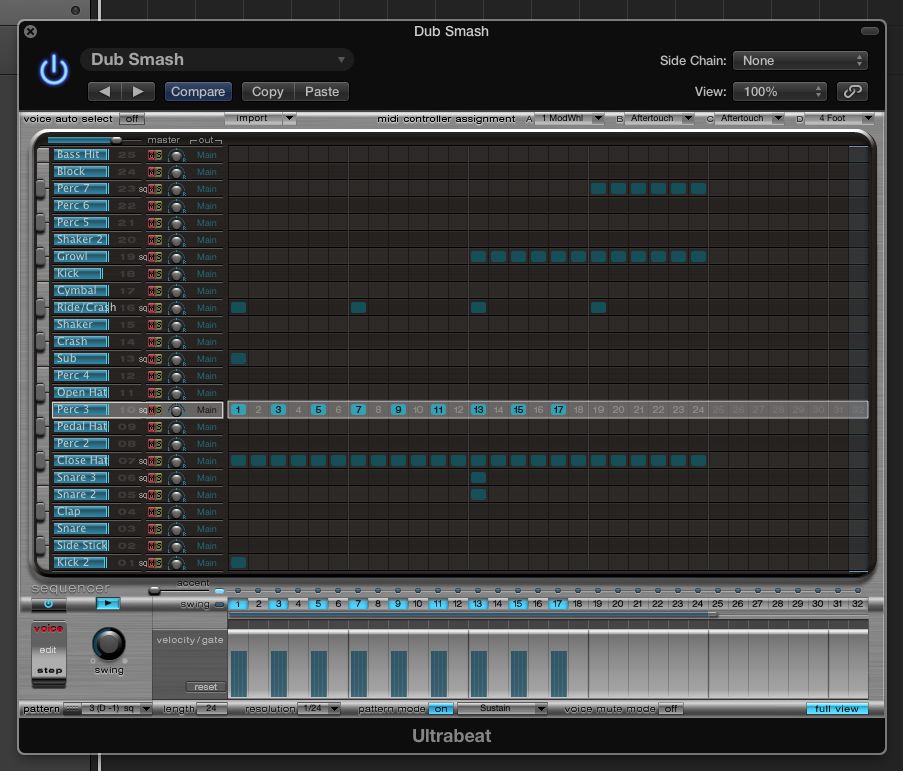Open MIDI controller B Aftertouch dropdown
The image size is (903, 771).
tap(659, 119)
